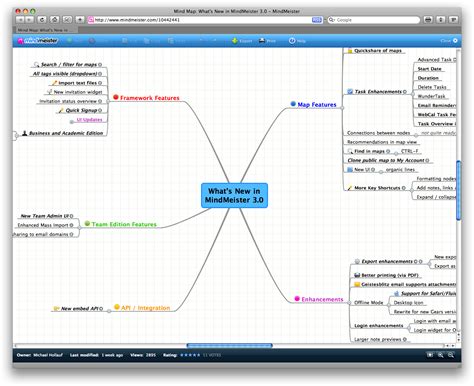Click the RSS badge in the address bar
This screenshot has width=474, height=386.
(x=317, y=20)
